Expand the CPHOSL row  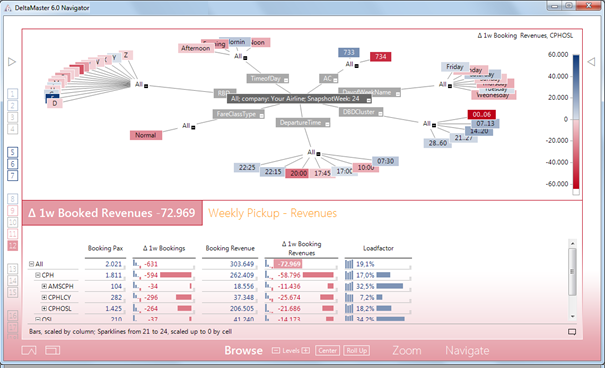(44, 309)
